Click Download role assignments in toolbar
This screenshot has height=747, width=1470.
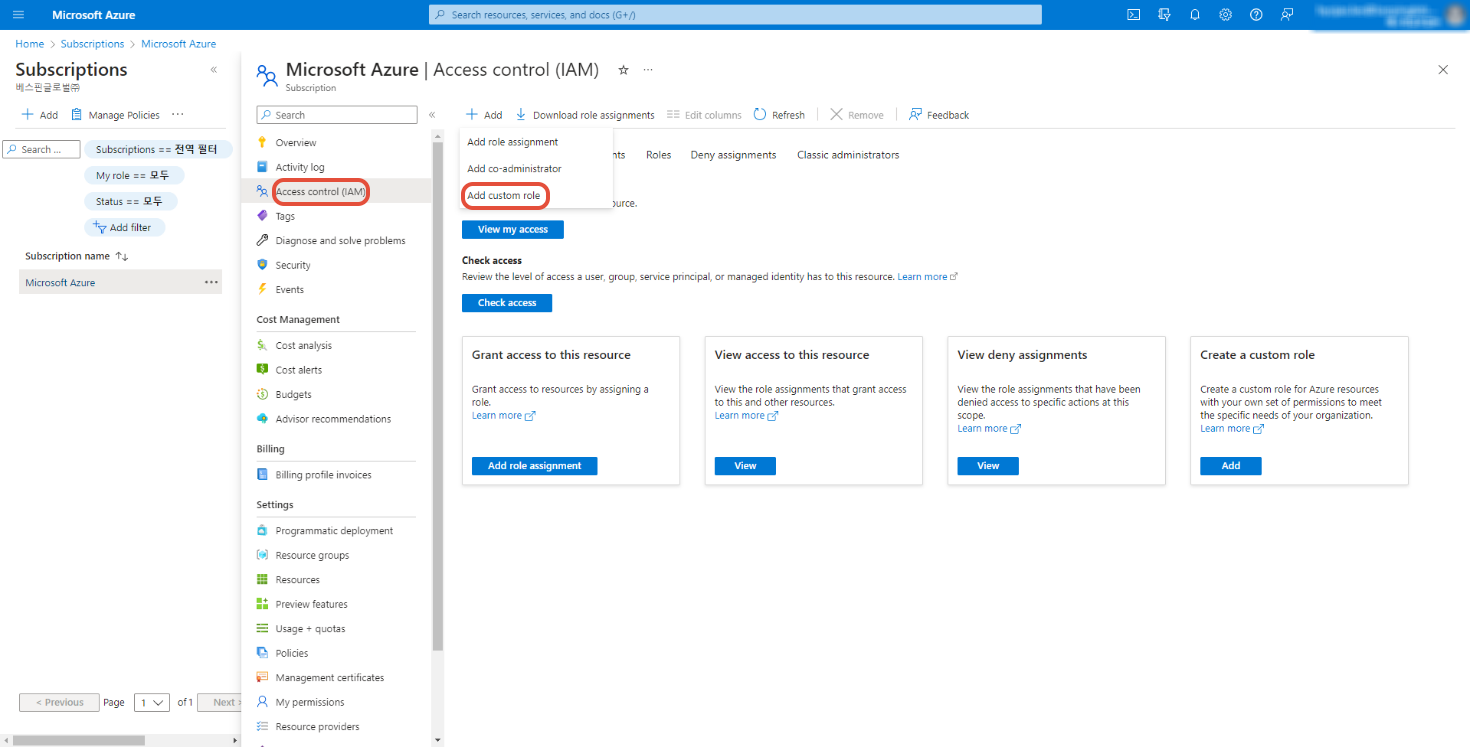pos(585,115)
